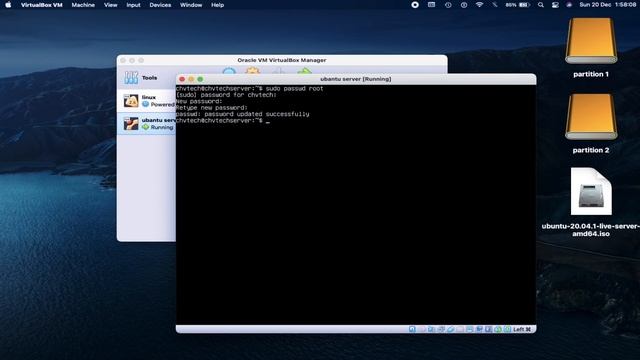Activate Siri from the menu bar
The width and height of the screenshot is (640, 360).
[569, 5]
